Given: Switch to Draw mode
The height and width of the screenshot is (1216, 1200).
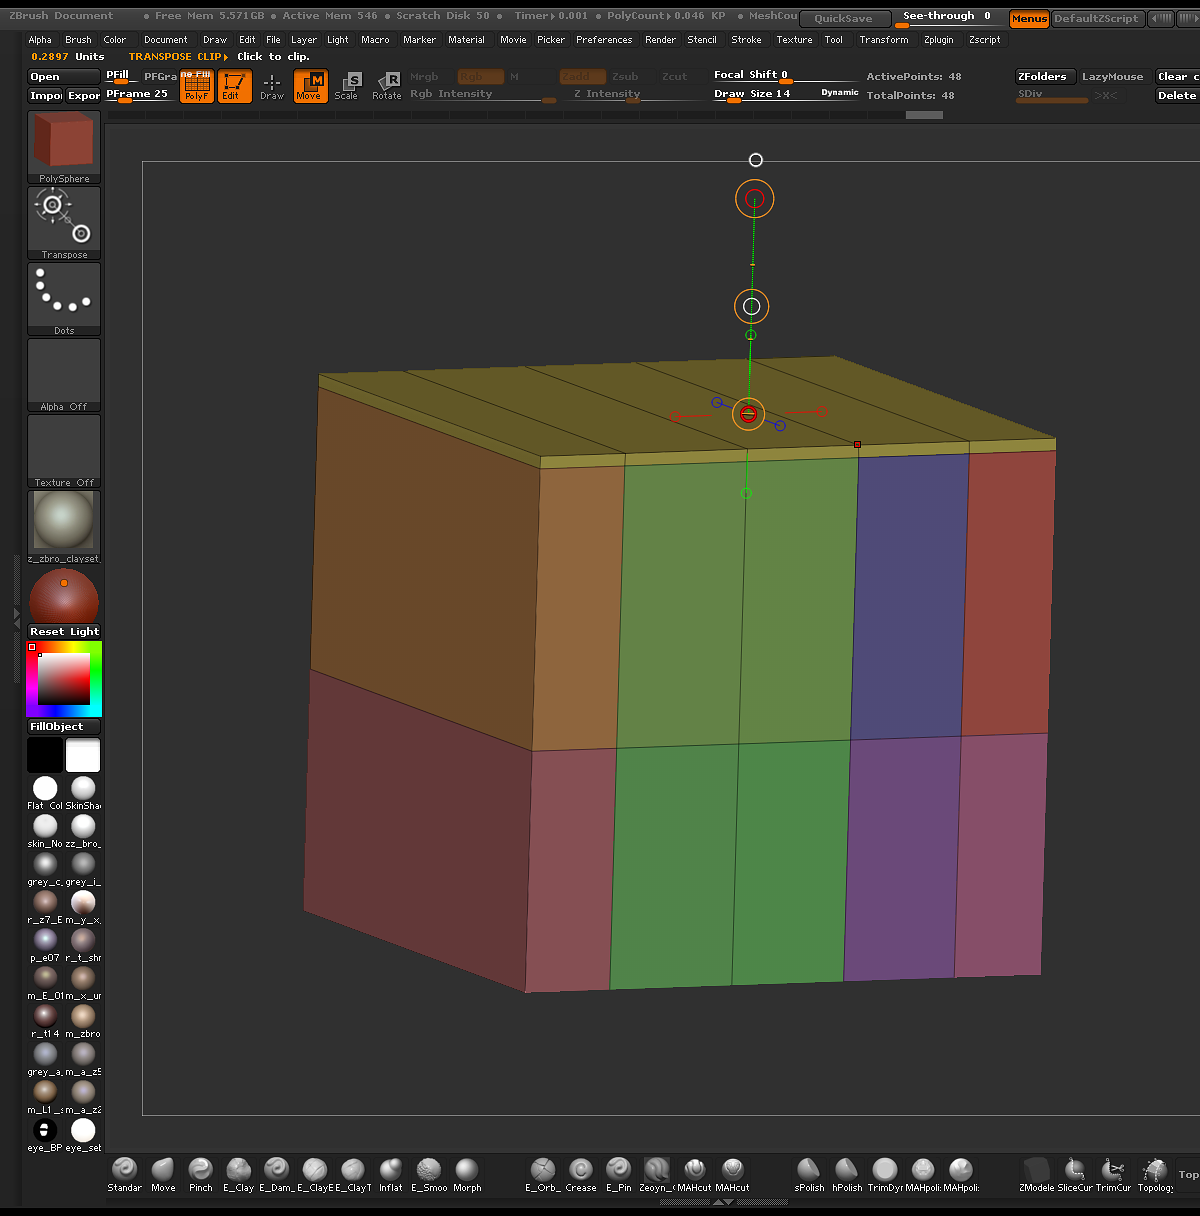Looking at the screenshot, I should point(272,86).
